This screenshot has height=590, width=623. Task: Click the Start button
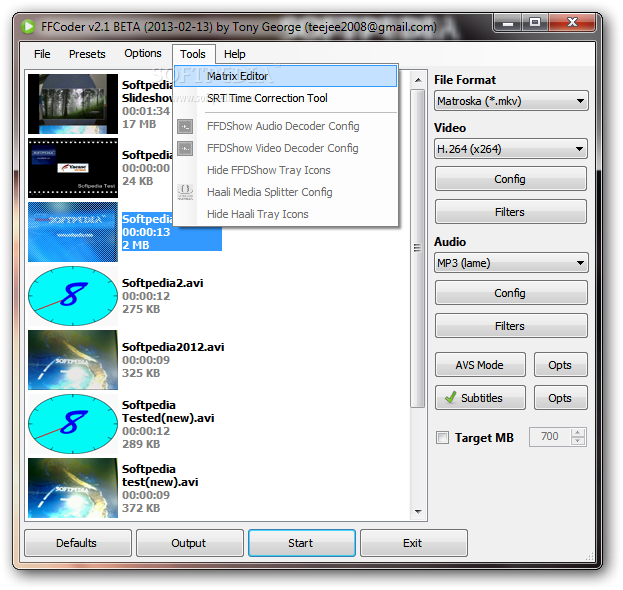(x=302, y=543)
